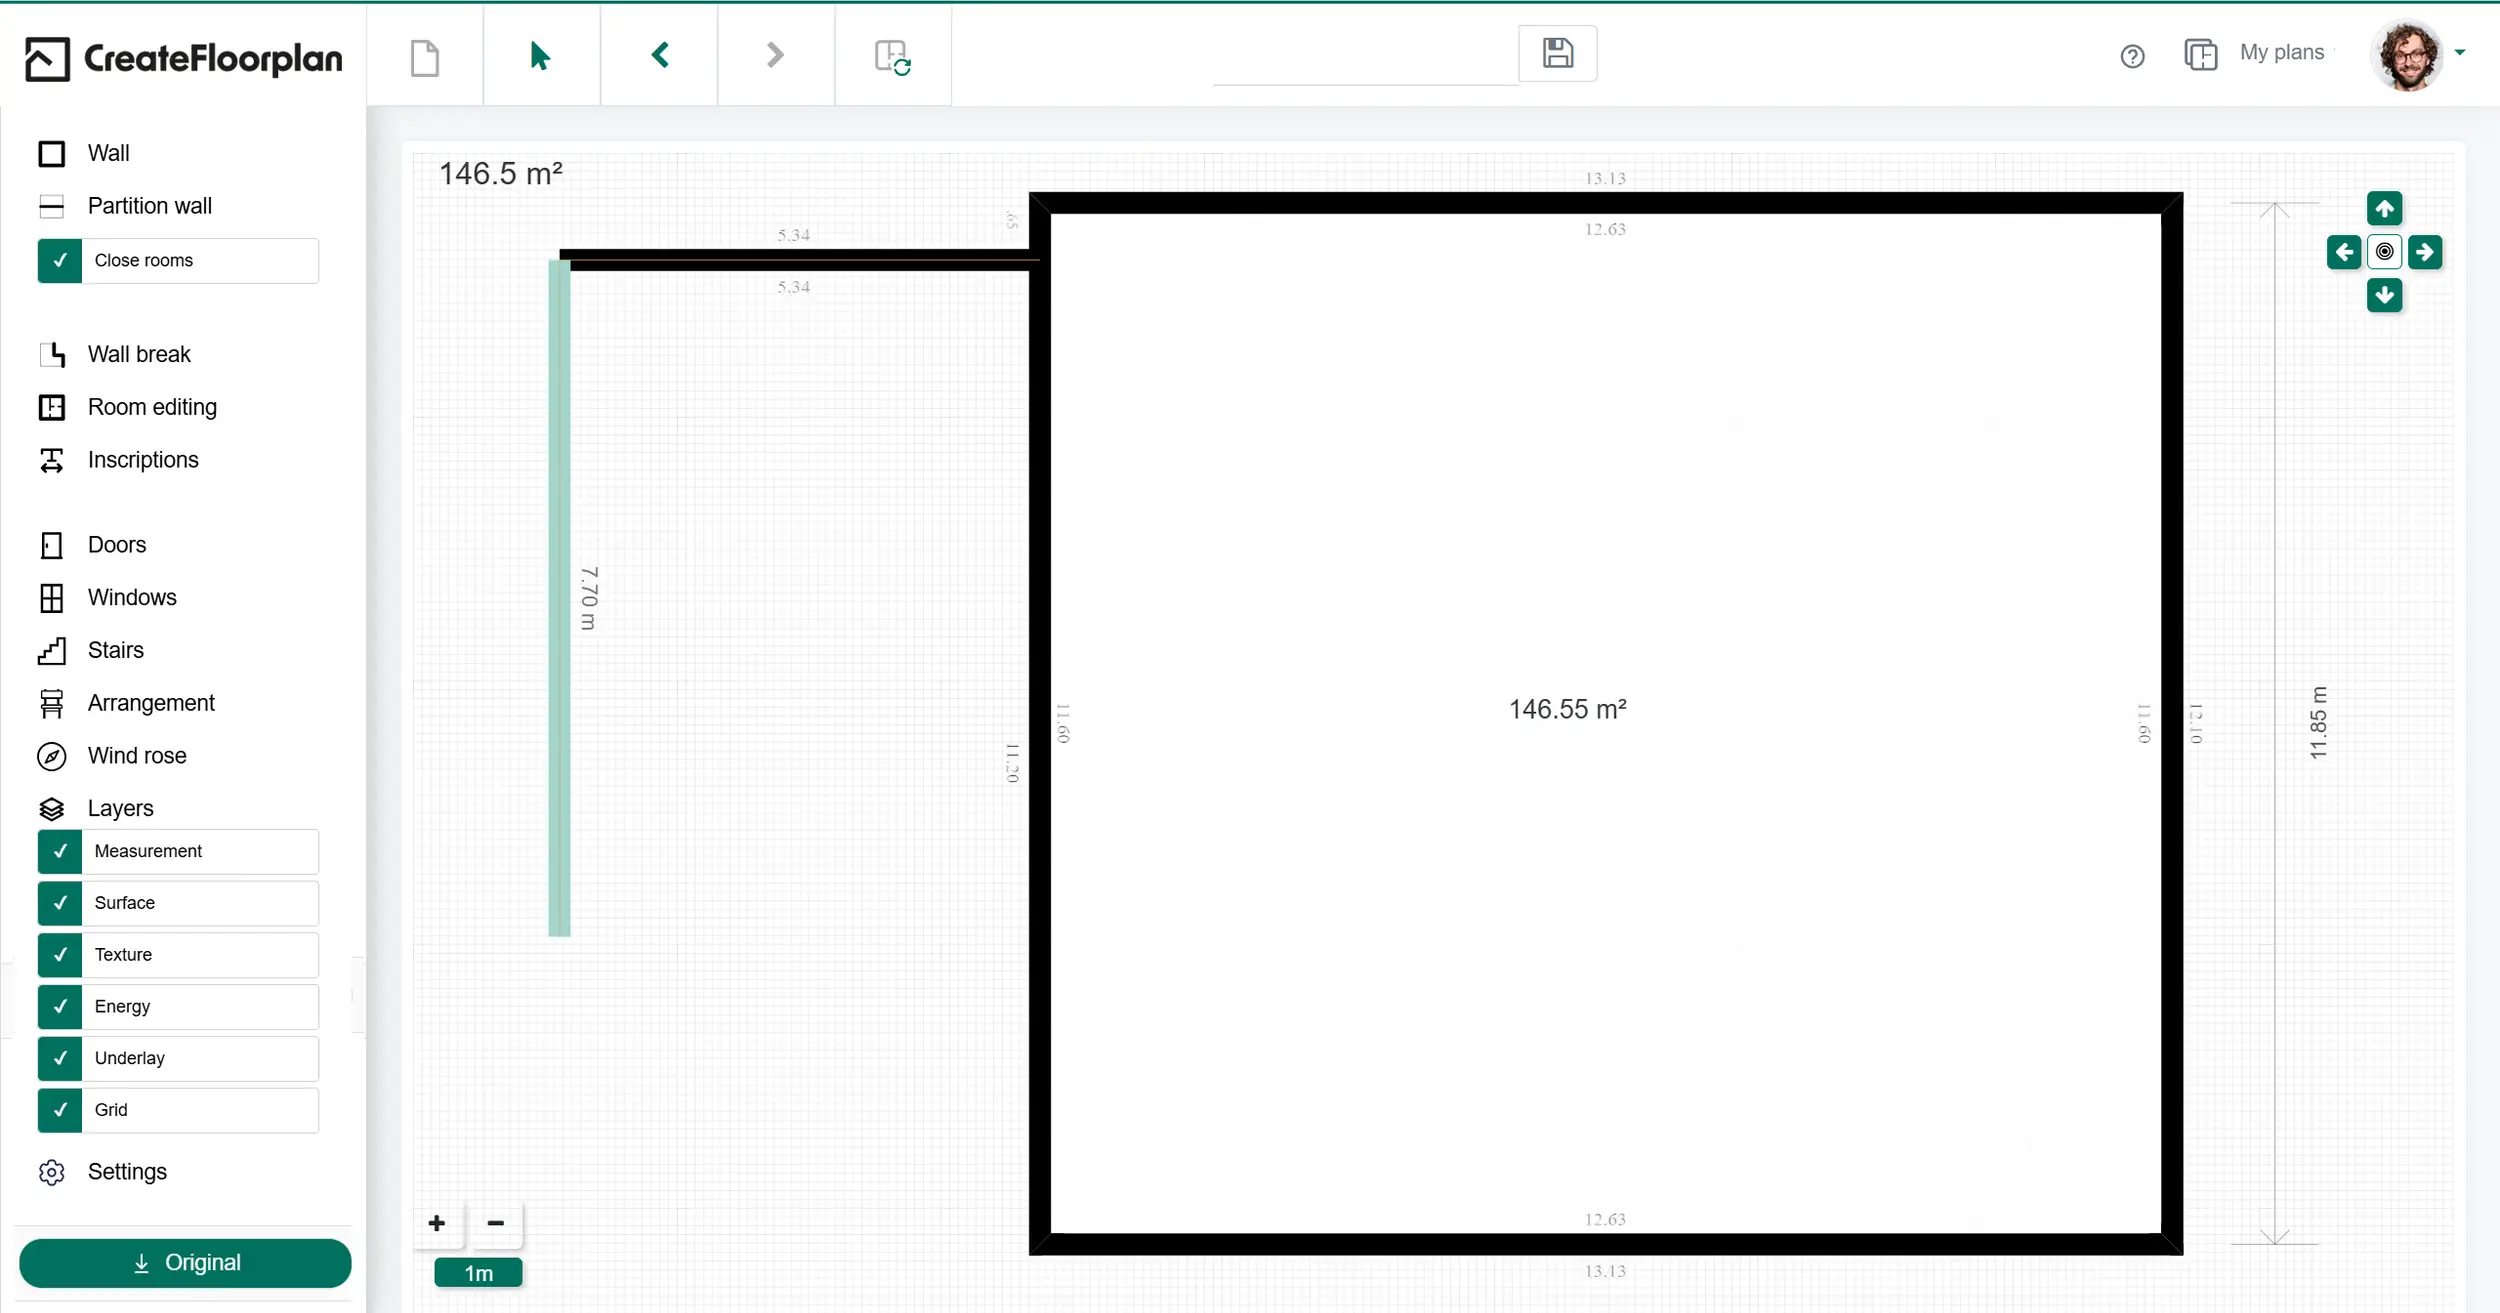The height and width of the screenshot is (1313, 2500).
Task: Uncheck the Close rooms checkbox
Action: pos(60,260)
